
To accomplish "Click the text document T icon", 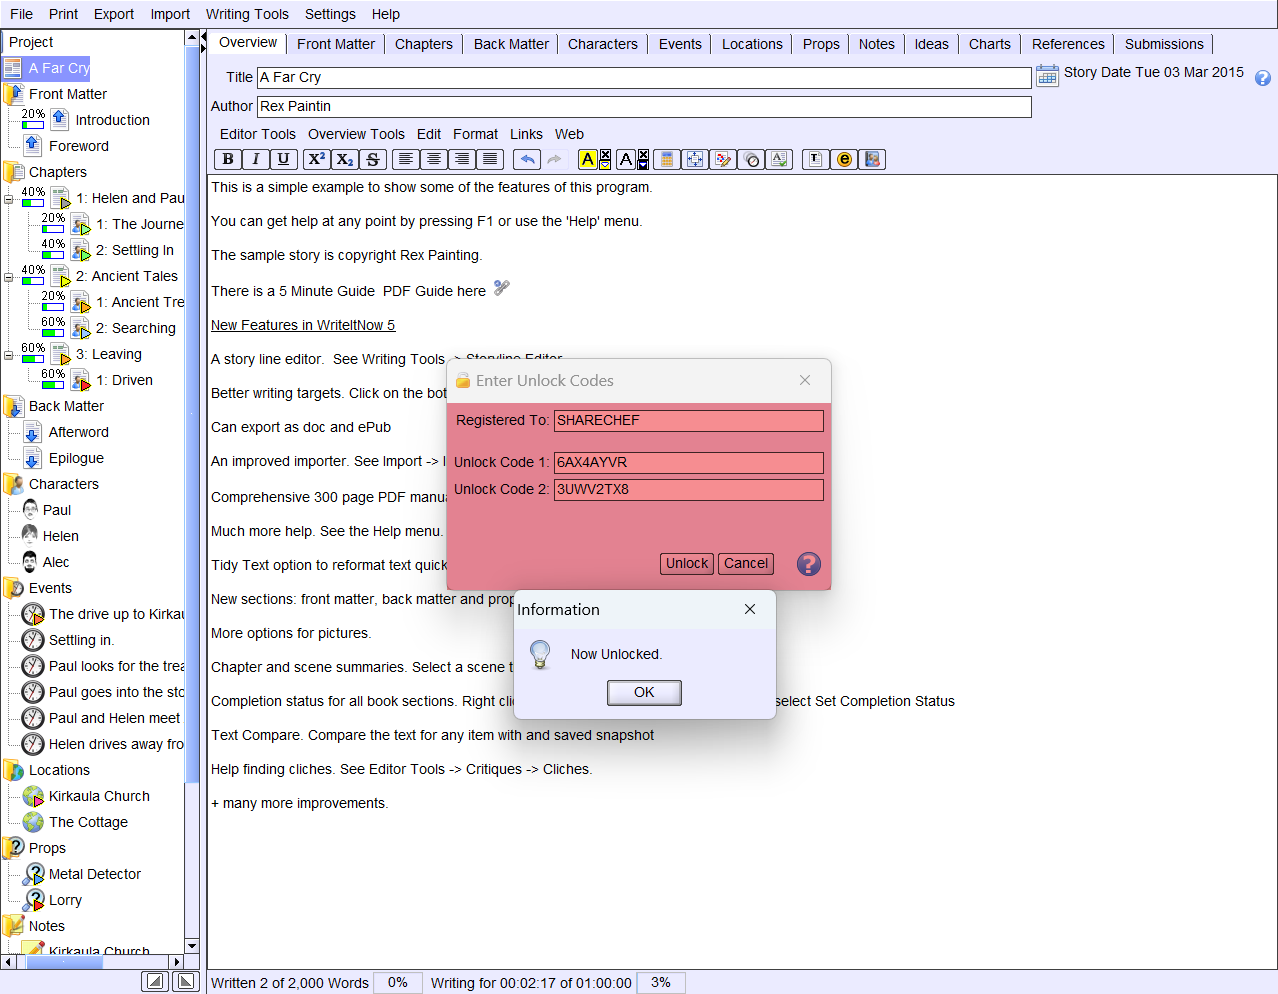I will [816, 159].
